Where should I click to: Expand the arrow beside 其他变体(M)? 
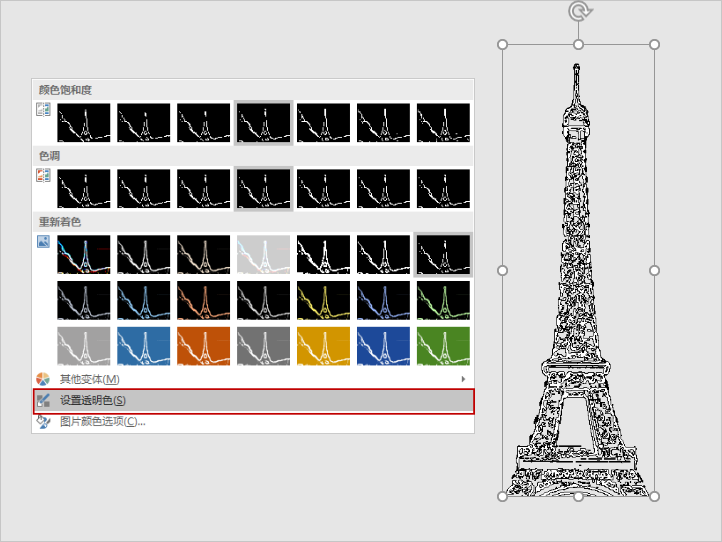click(x=463, y=379)
